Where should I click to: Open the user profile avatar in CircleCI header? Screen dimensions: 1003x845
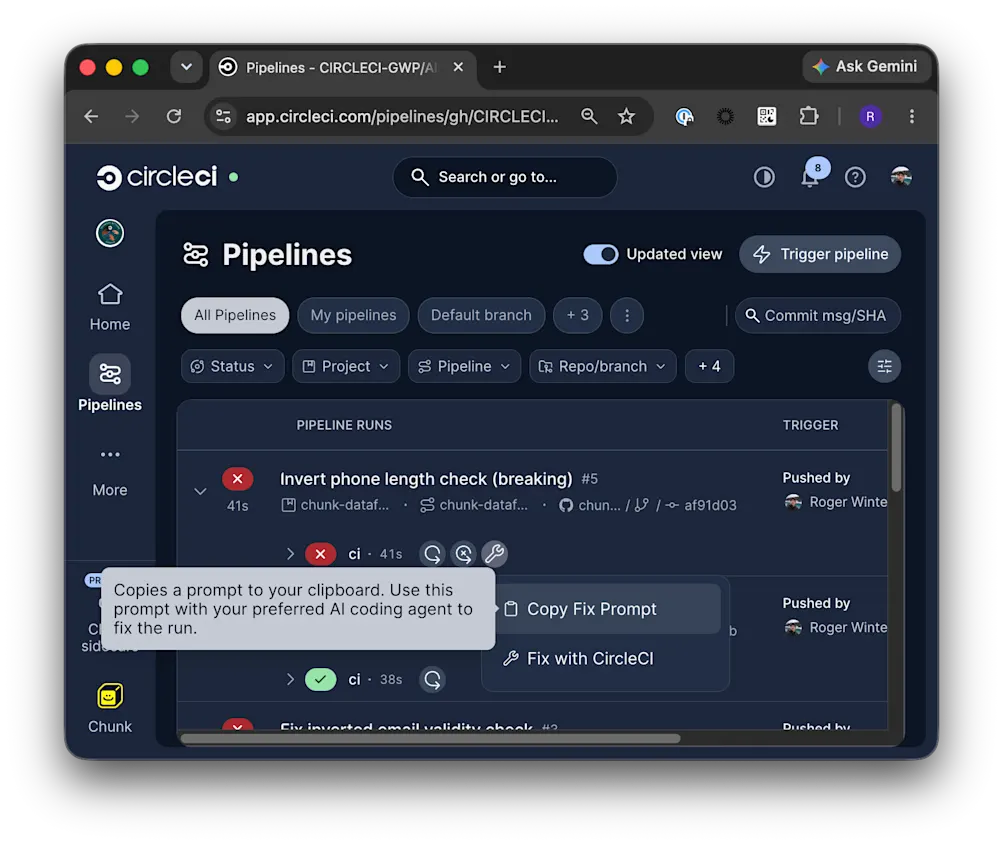901,177
